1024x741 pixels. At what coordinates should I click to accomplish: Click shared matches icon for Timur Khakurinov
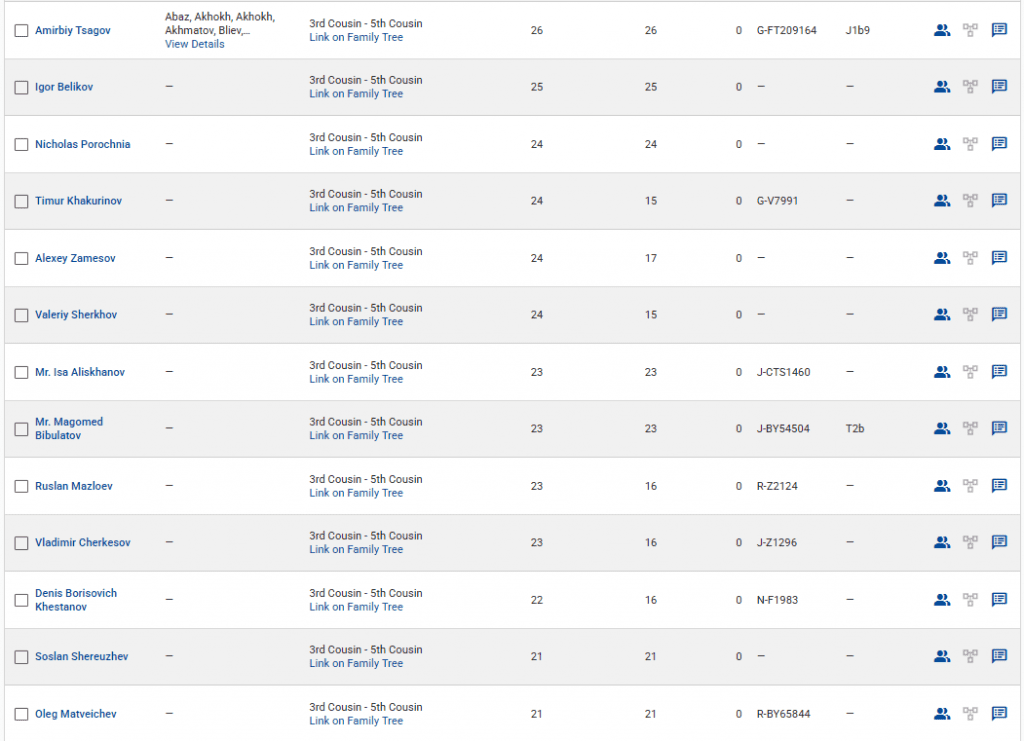tap(941, 201)
